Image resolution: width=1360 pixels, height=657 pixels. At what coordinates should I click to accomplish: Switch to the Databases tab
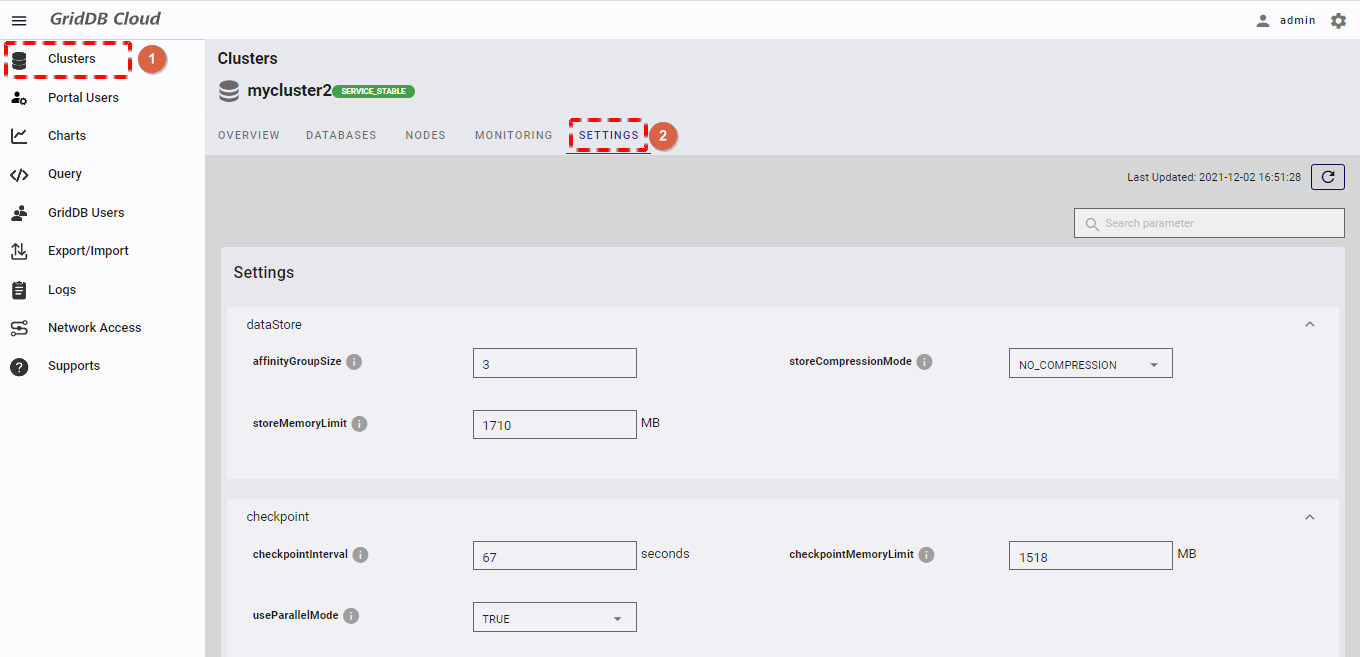[x=341, y=135]
